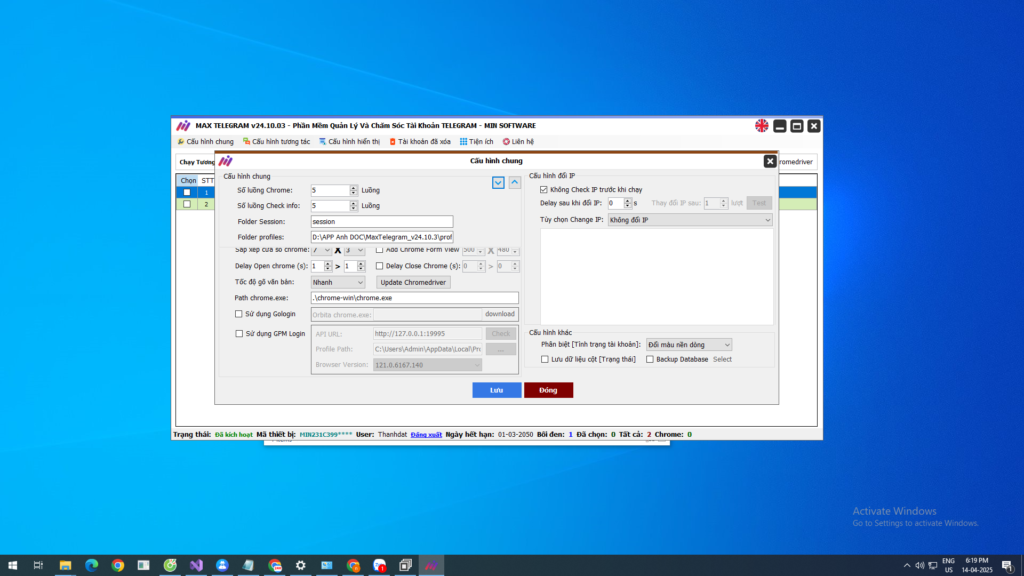This screenshot has height=576, width=1024.
Task: Open Microsoft Edge from the taskbar
Action: (91, 565)
